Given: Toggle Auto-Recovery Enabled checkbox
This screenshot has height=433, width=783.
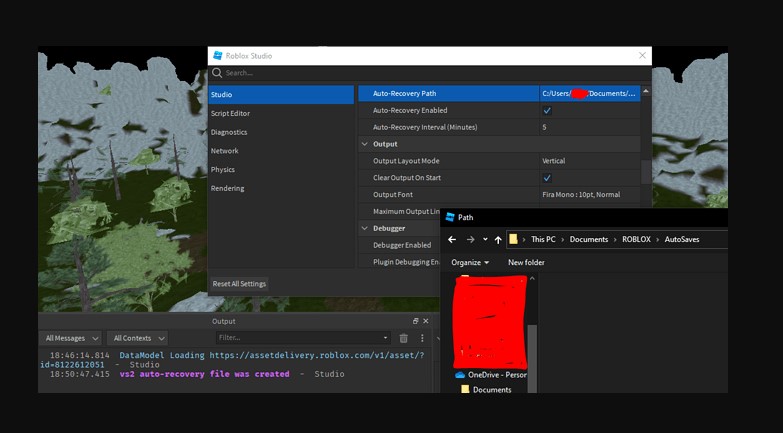Looking at the screenshot, I should (x=547, y=110).
